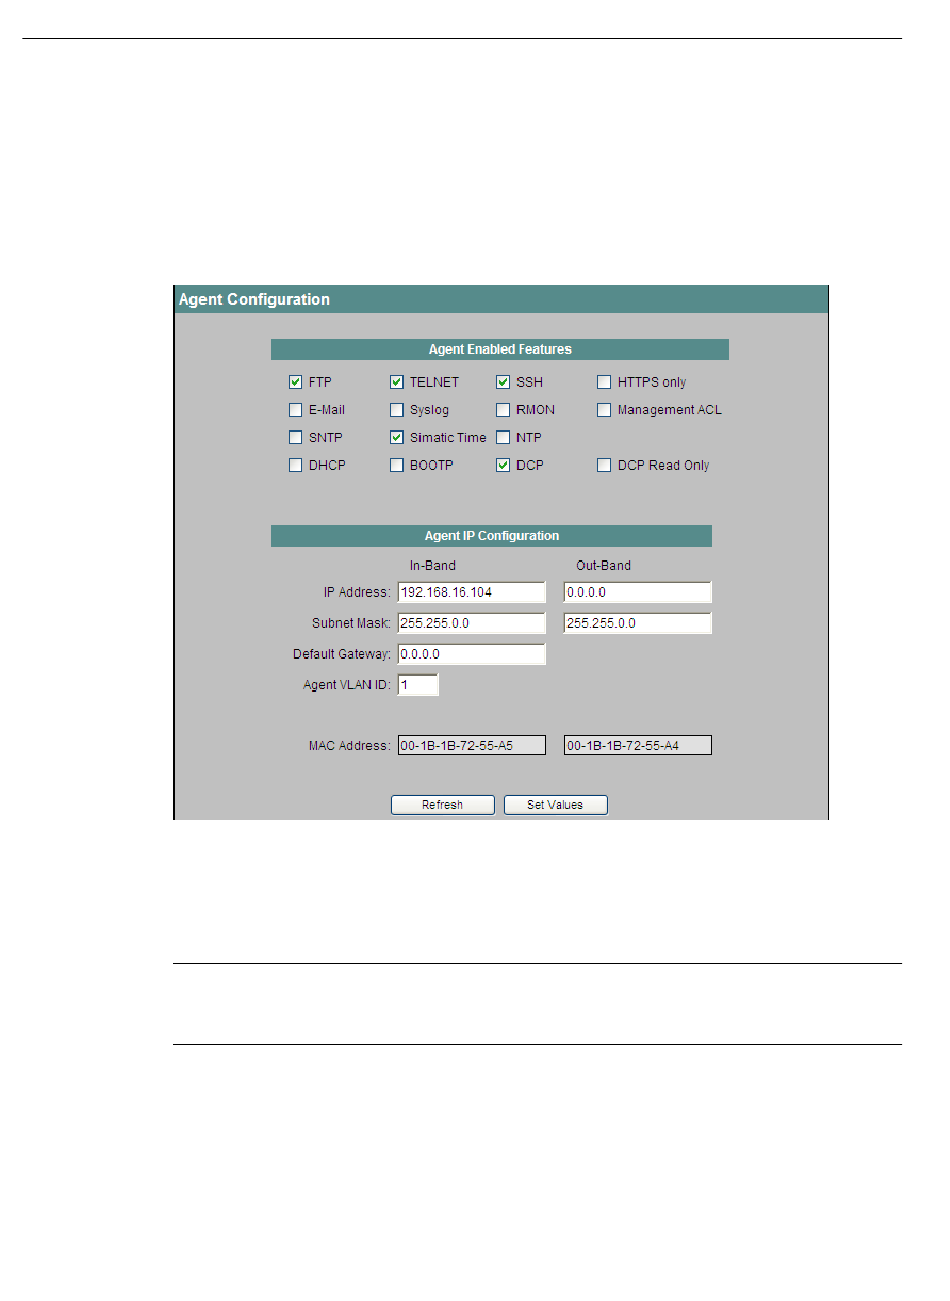
Task: Toggle the SSH checkbox
Action: (503, 382)
